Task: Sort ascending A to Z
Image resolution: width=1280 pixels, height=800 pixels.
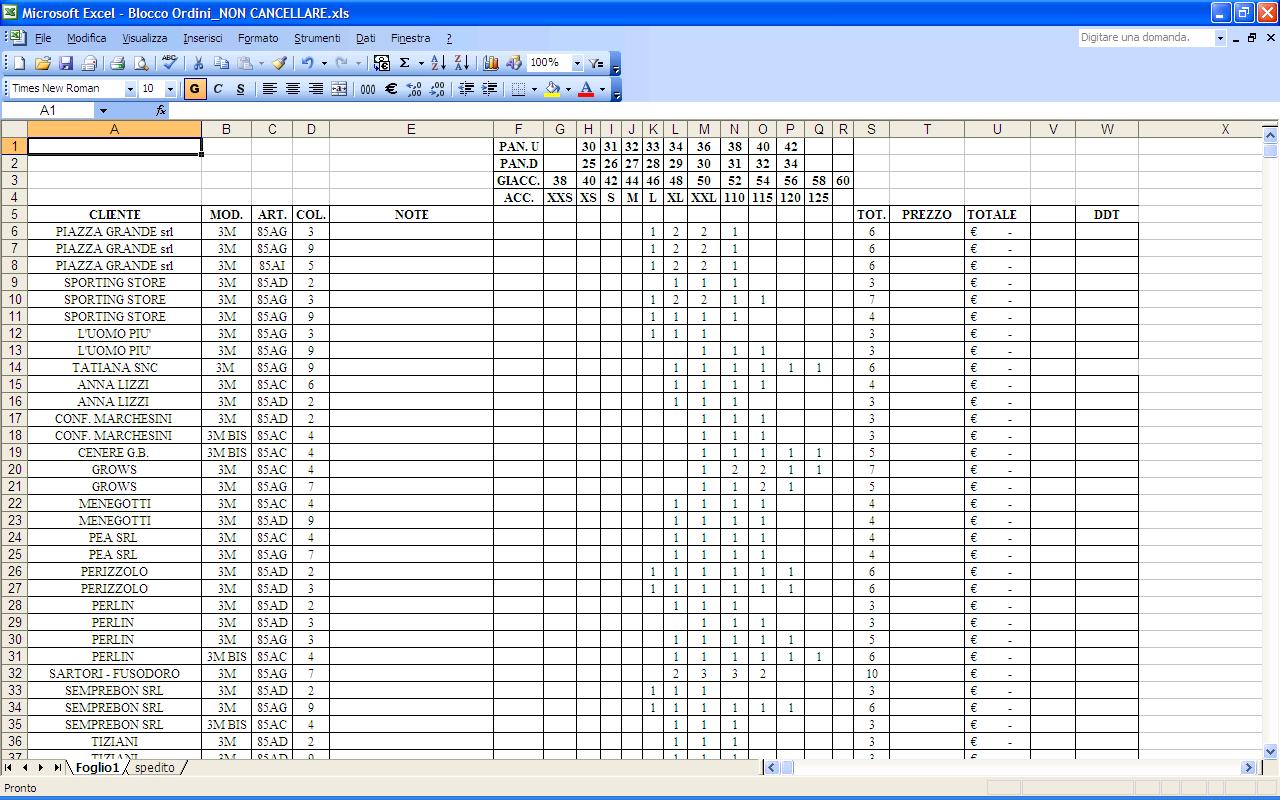Action: (x=438, y=63)
